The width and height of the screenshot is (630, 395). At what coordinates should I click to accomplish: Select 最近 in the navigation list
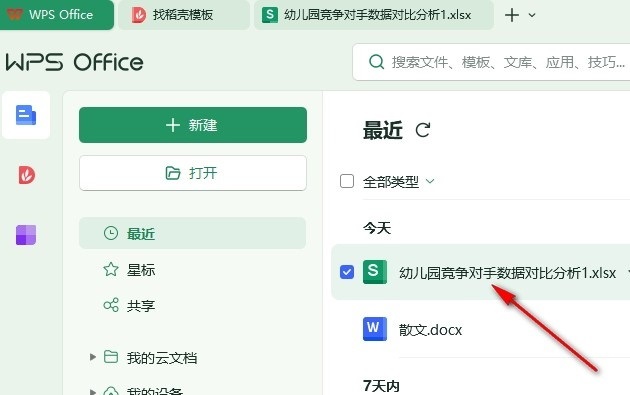click(x=192, y=233)
